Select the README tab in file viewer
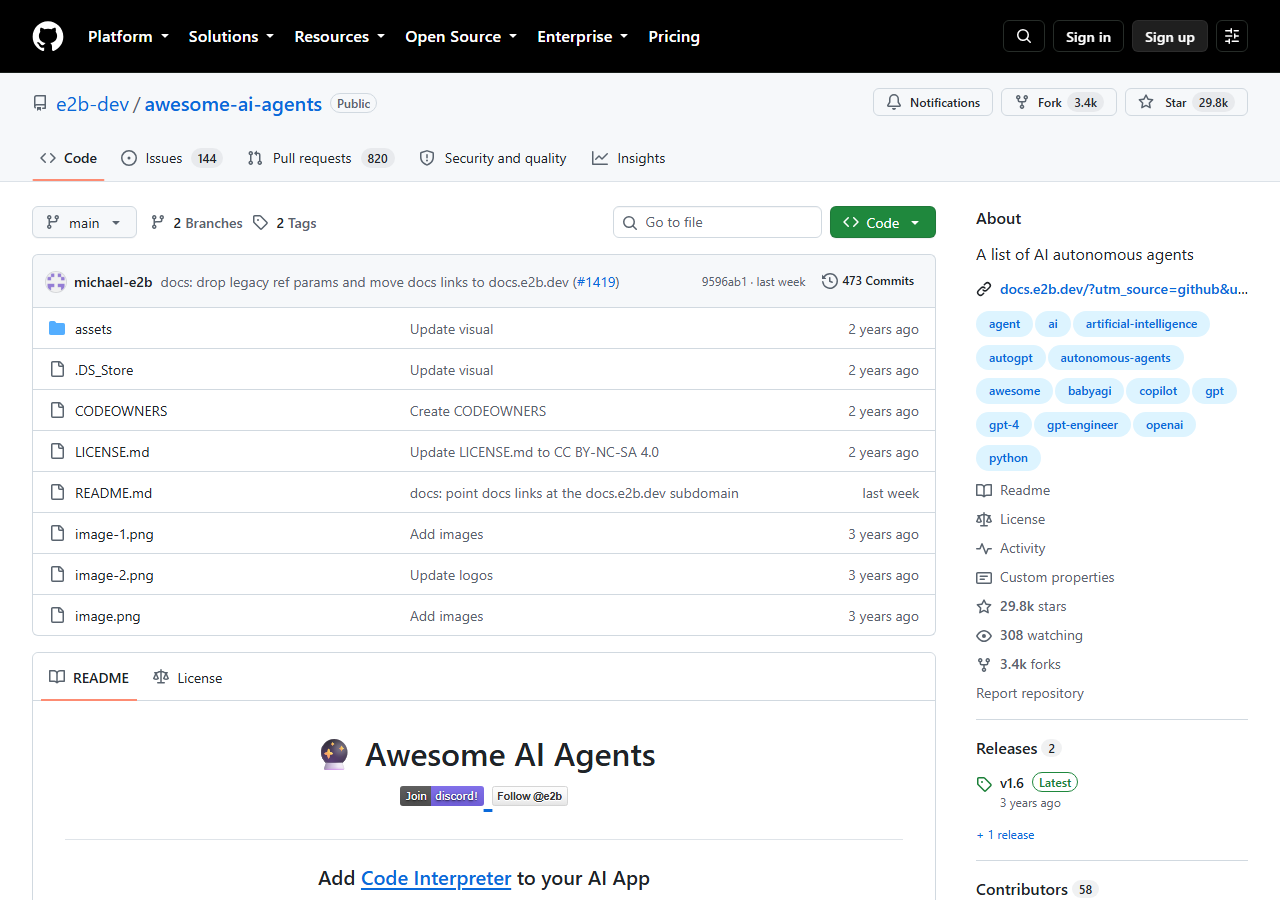 [89, 678]
